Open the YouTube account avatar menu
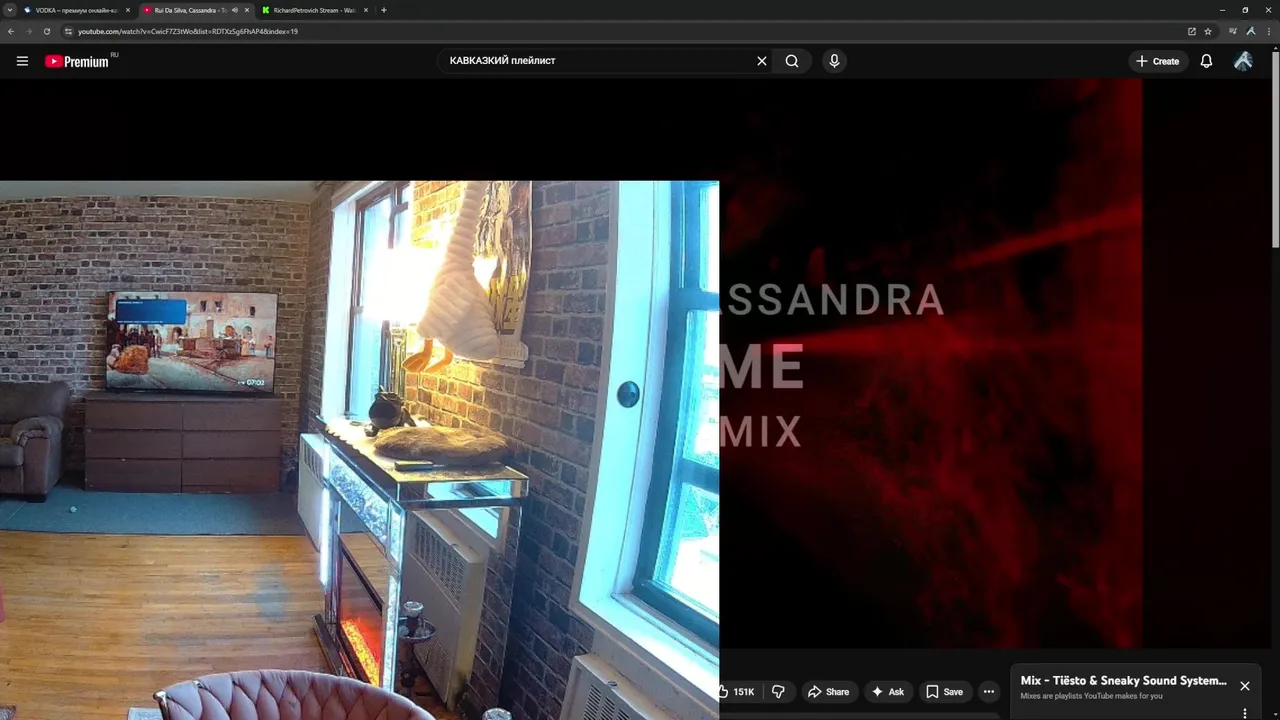 1243,61
